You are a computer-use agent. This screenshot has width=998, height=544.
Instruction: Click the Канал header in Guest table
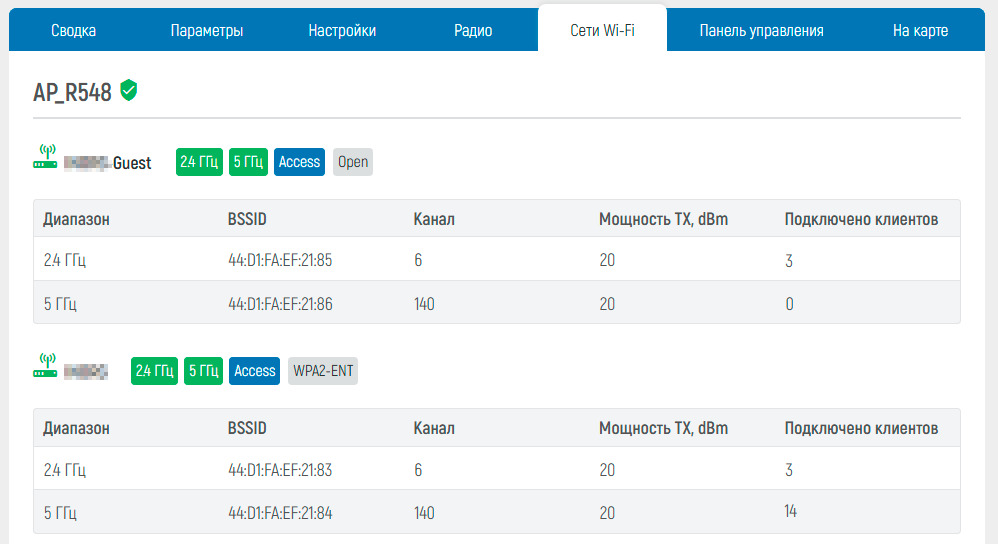[434, 219]
